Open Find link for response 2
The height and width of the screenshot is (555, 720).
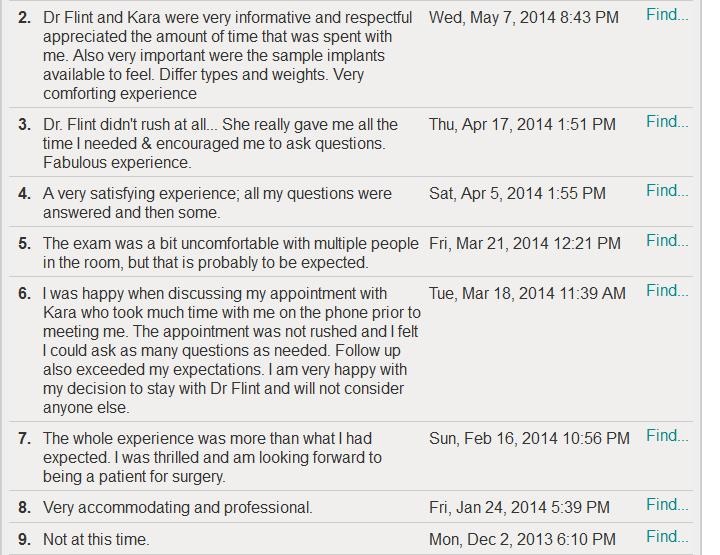[667, 15]
